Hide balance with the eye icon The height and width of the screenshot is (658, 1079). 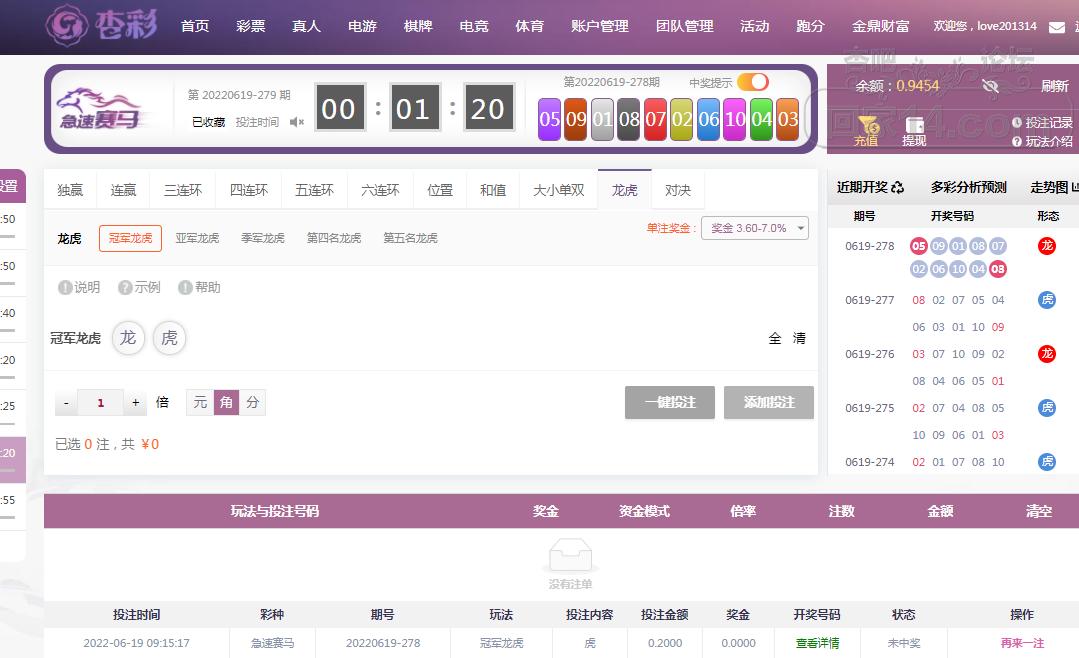coord(990,87)
